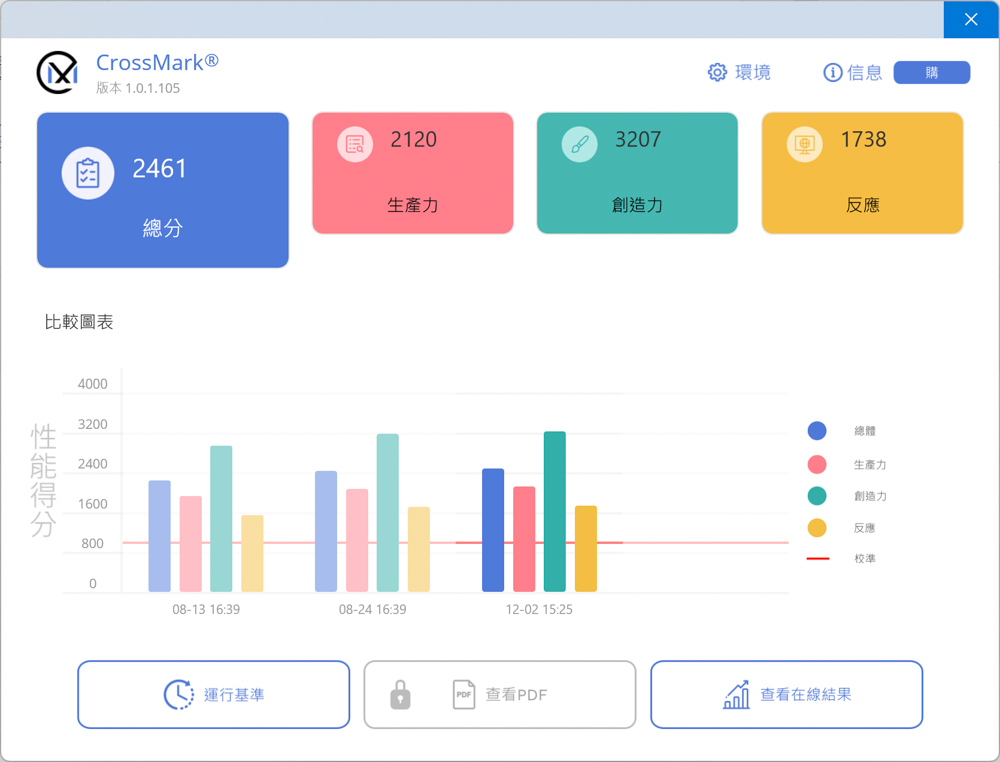Click the 信息 info circle icon
This screenshot has height=762, width=1000.
(x=832, y=72)
